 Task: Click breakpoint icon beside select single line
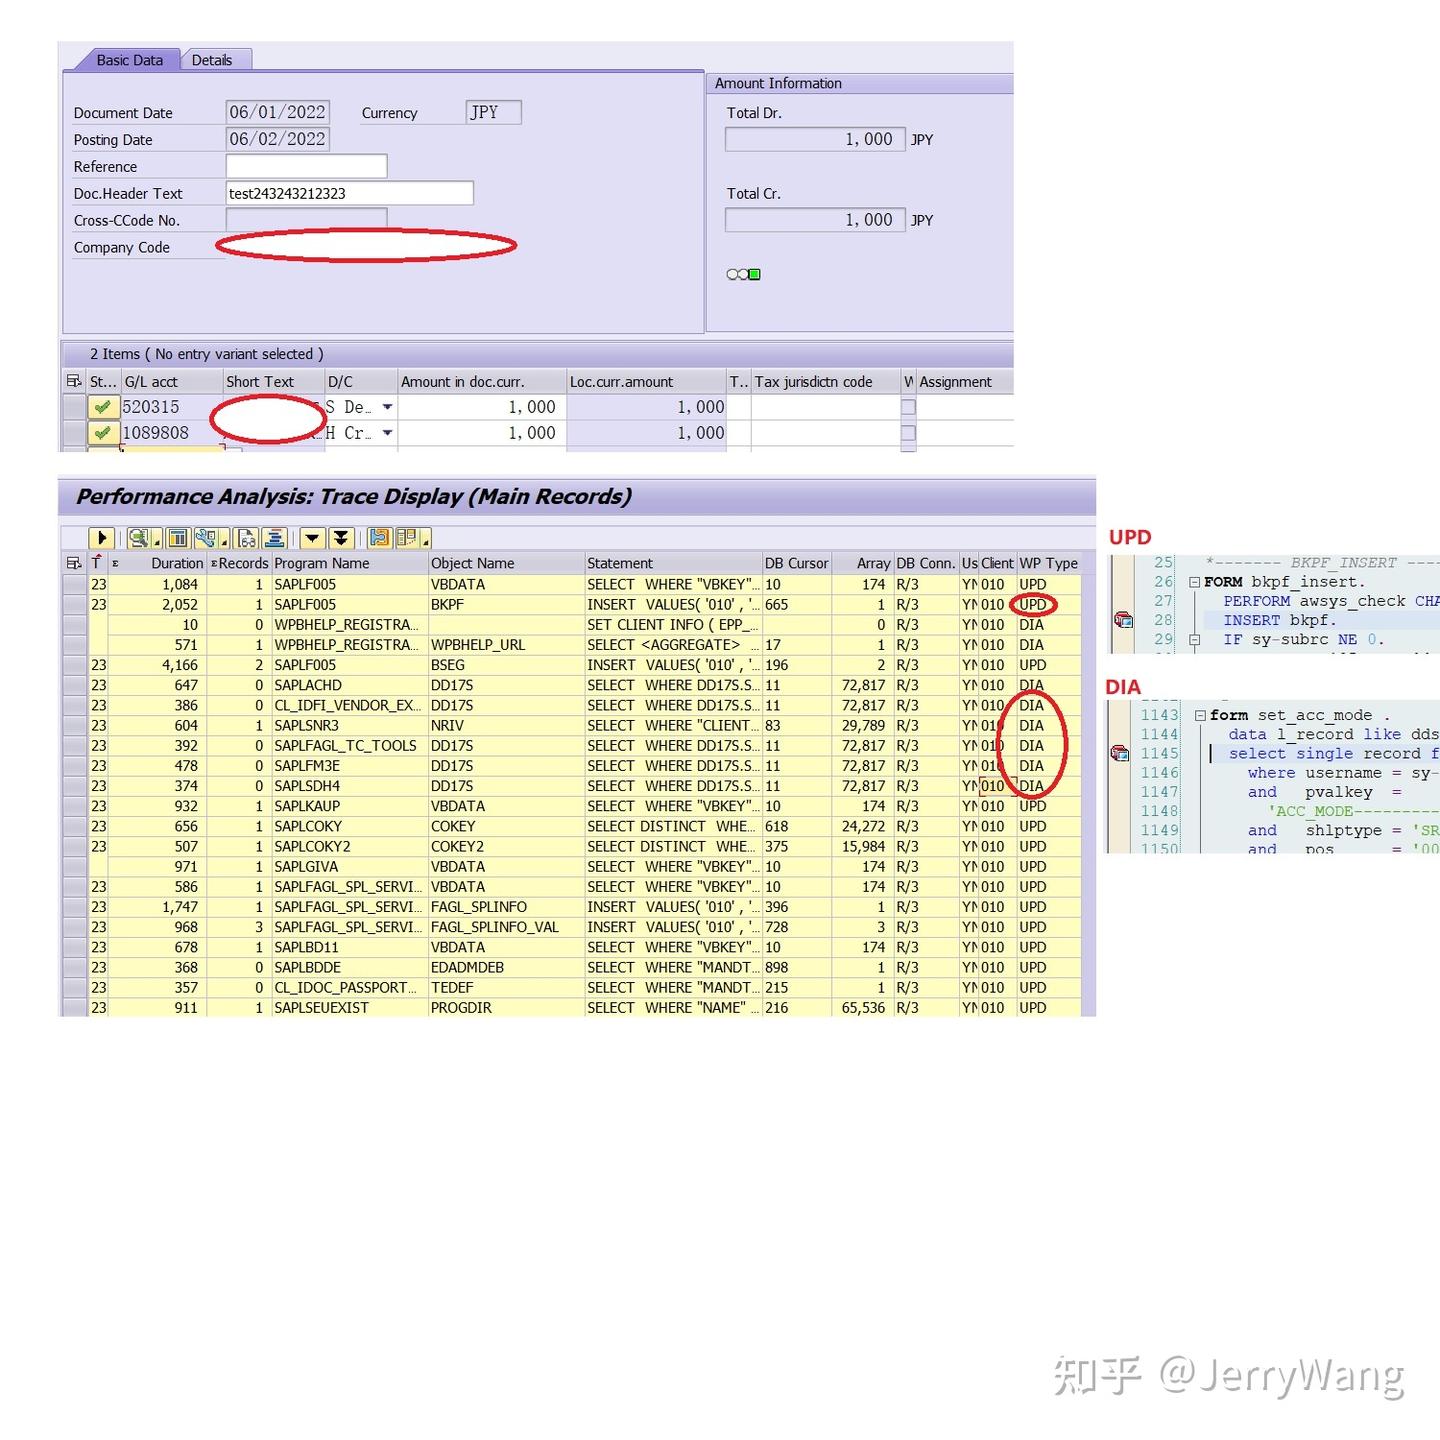tap(1120, 753)
